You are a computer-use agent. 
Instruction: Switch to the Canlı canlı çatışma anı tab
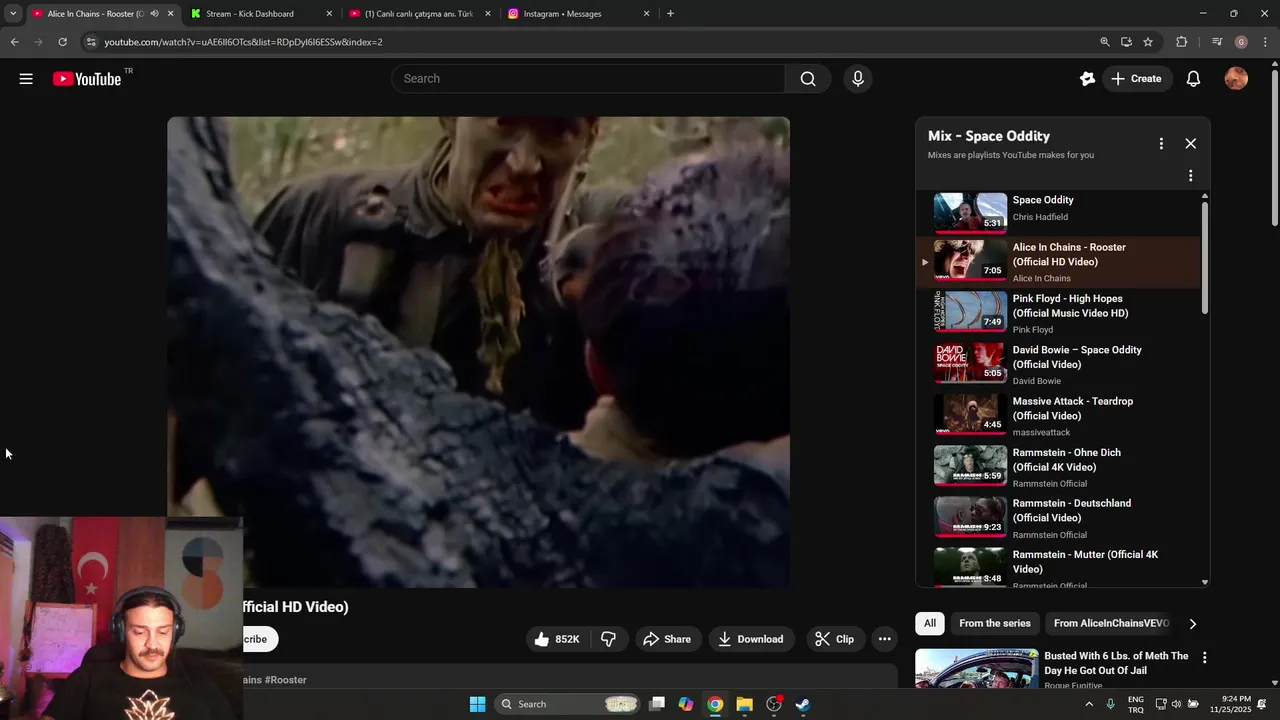420,14
